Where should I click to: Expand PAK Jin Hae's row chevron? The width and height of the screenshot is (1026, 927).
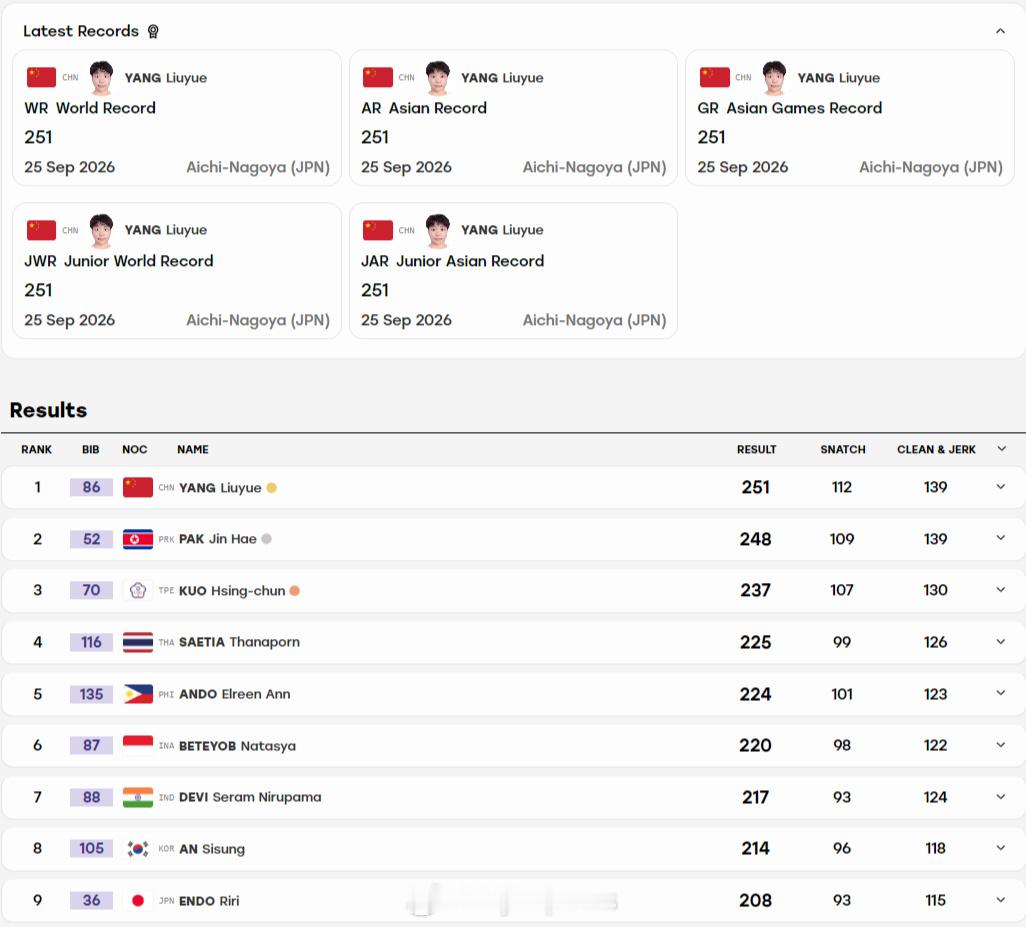tap(1000, 538)
